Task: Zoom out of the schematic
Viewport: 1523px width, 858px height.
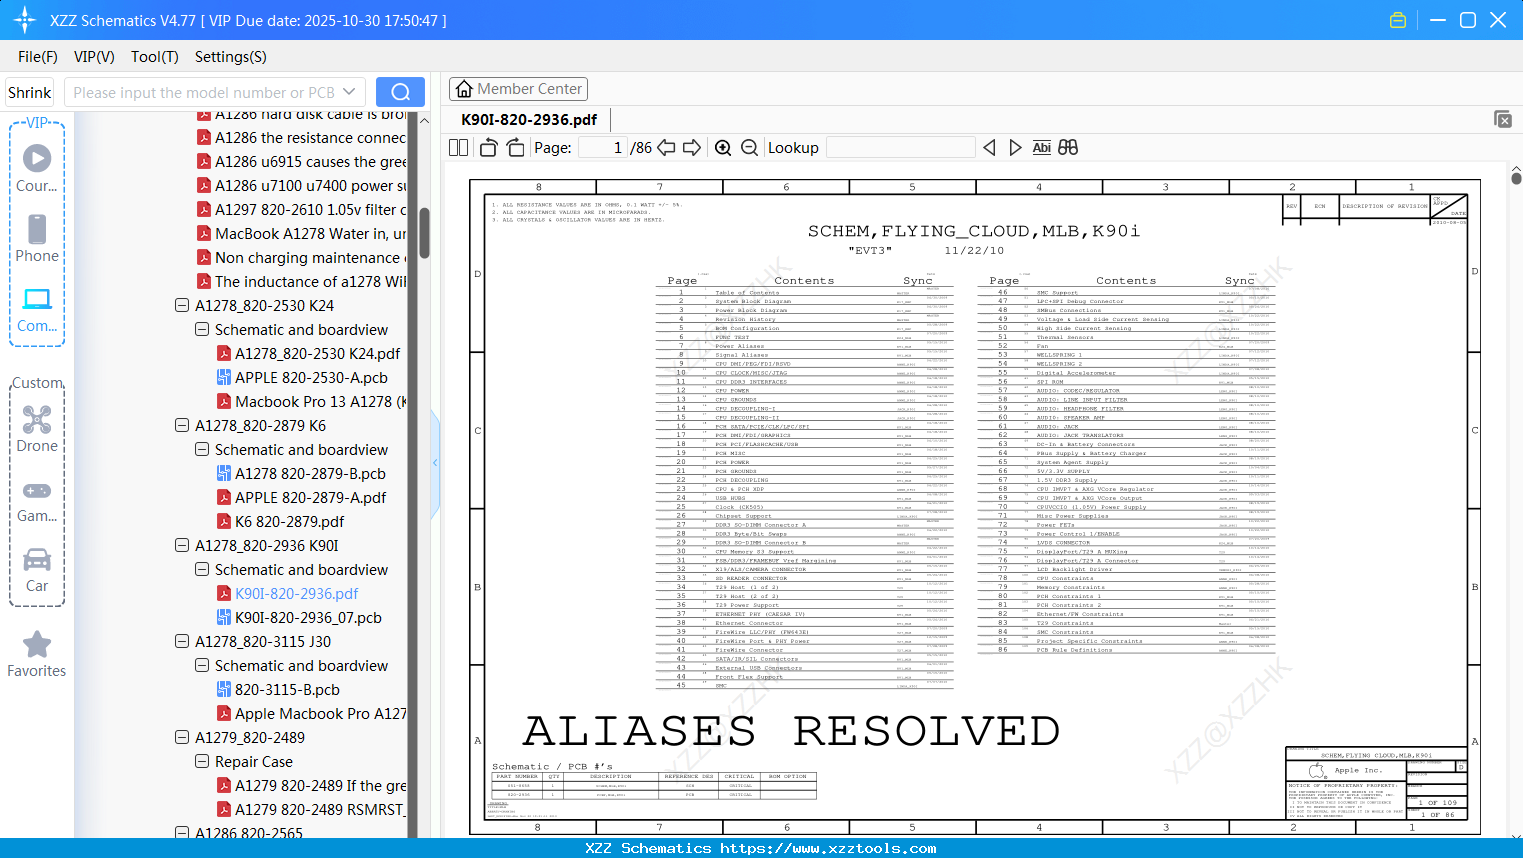Action: pyautogui.click(x=749, y=148)
